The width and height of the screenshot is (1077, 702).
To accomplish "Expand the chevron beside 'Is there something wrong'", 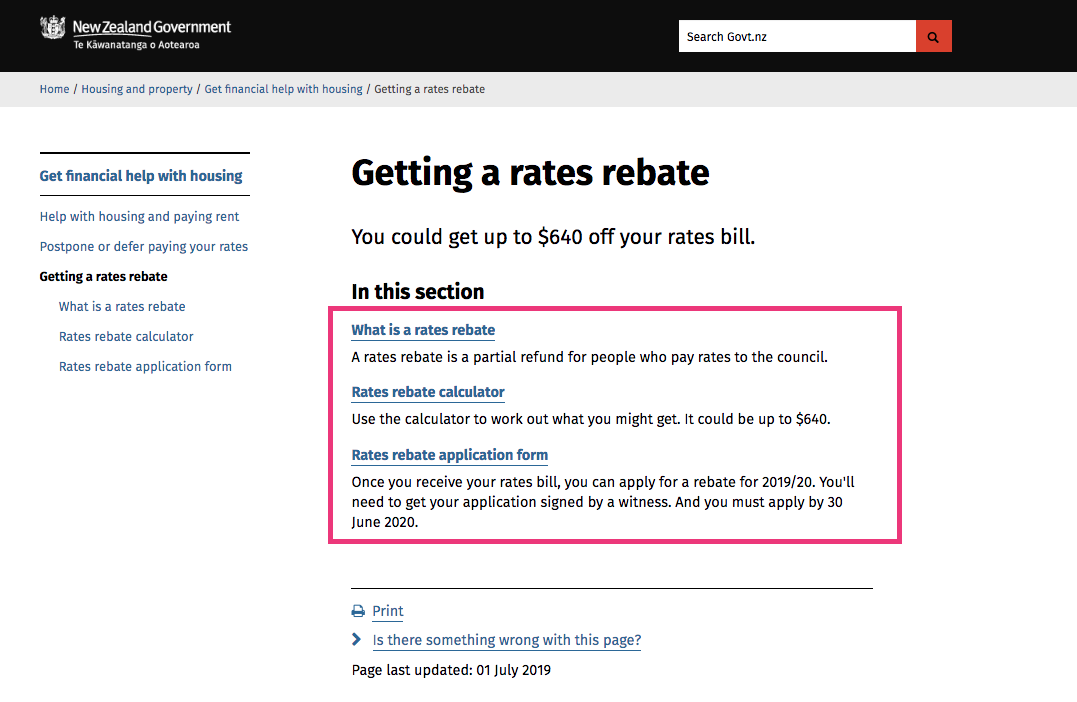I will [356, 639].
